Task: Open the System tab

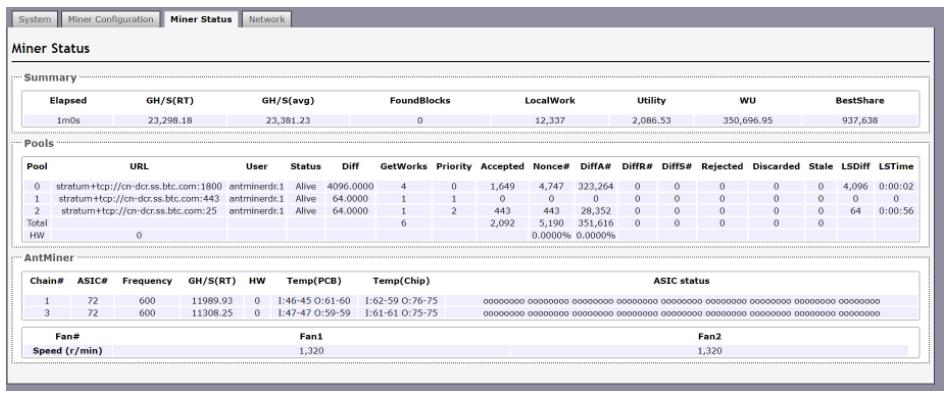Action: 34,19
